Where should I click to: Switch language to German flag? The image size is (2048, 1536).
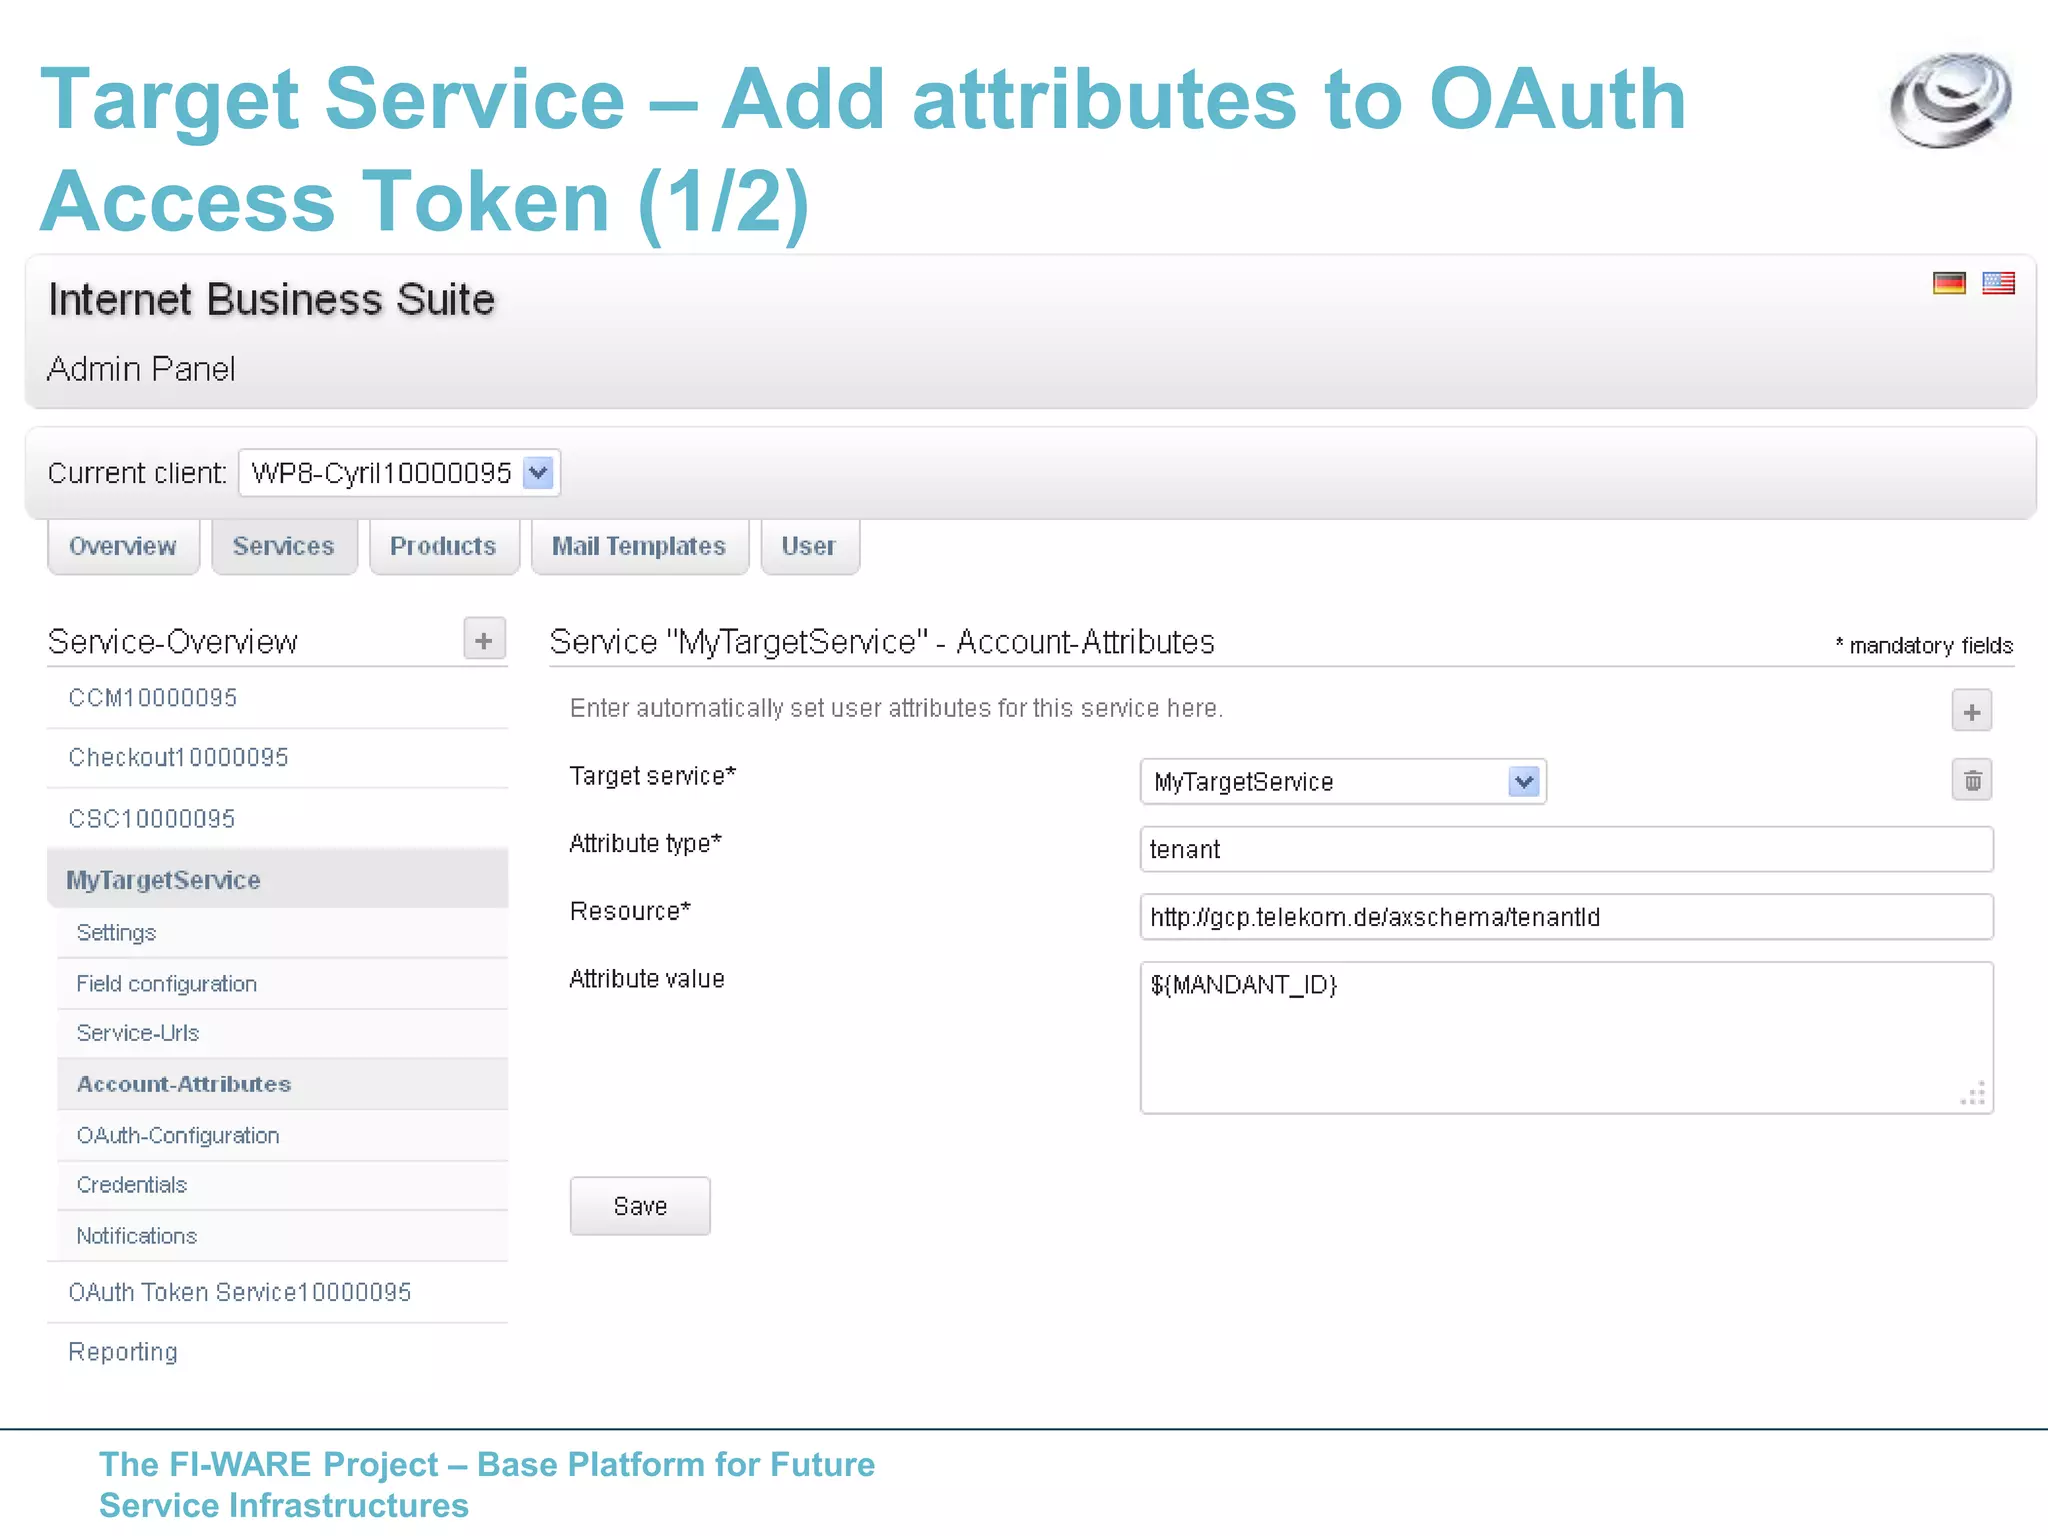coord(1948,283)
